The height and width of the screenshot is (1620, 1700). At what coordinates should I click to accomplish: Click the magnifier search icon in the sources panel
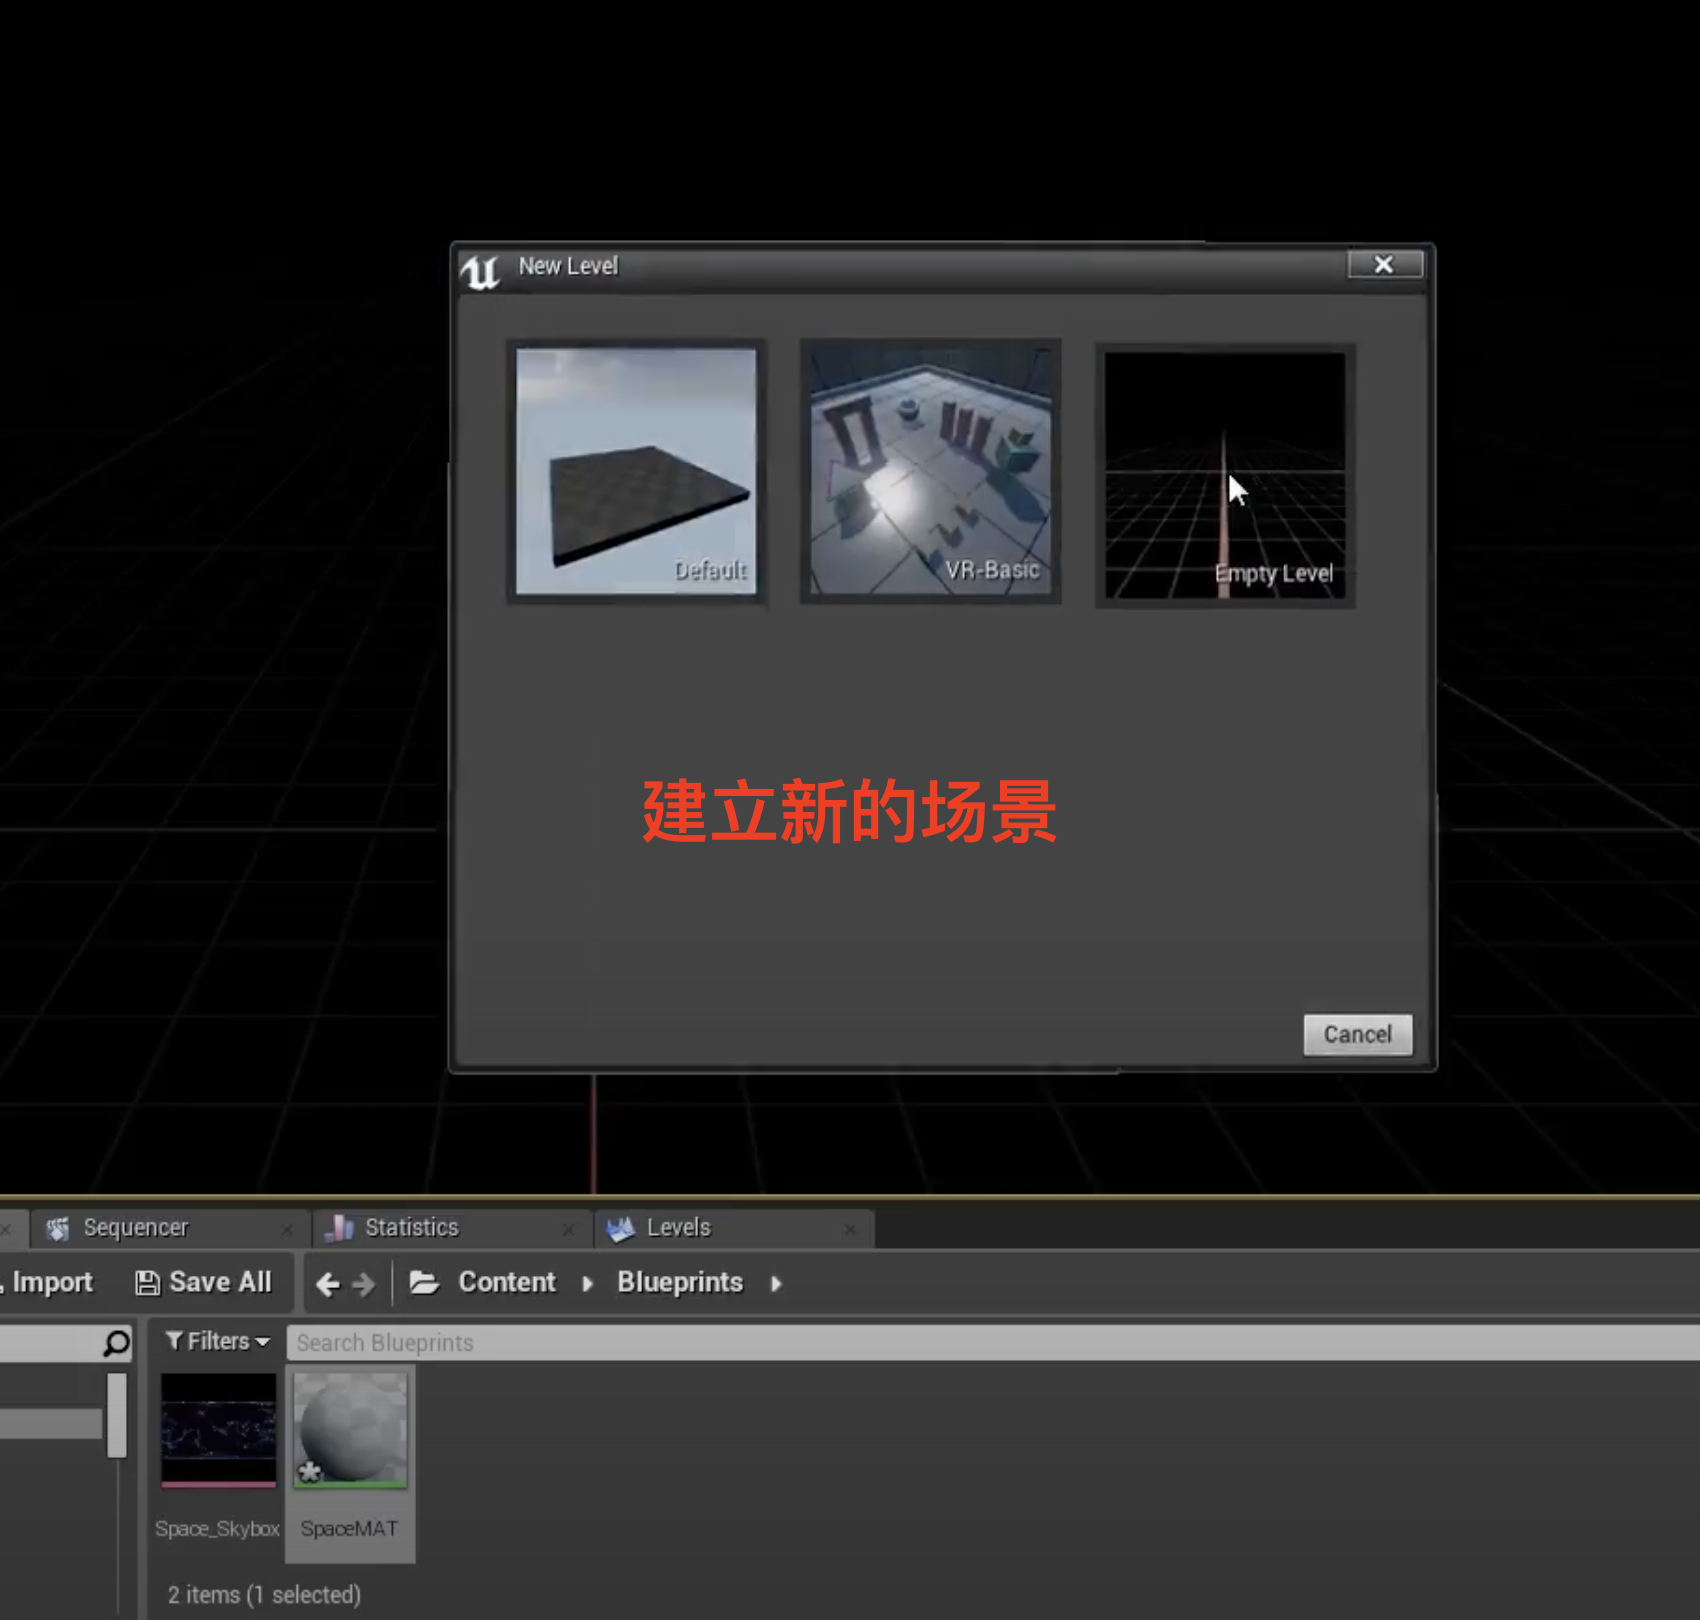(x=115, y=1342)
